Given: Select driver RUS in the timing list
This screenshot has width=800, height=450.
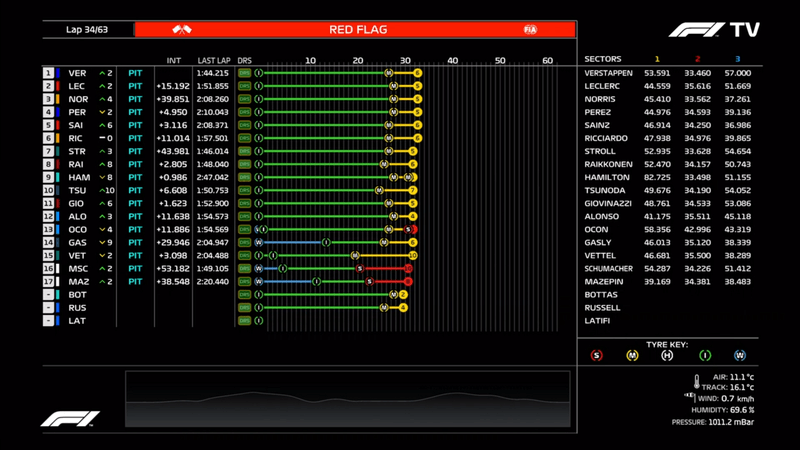Looking at the screenshot, I should [x=77, y=308].
